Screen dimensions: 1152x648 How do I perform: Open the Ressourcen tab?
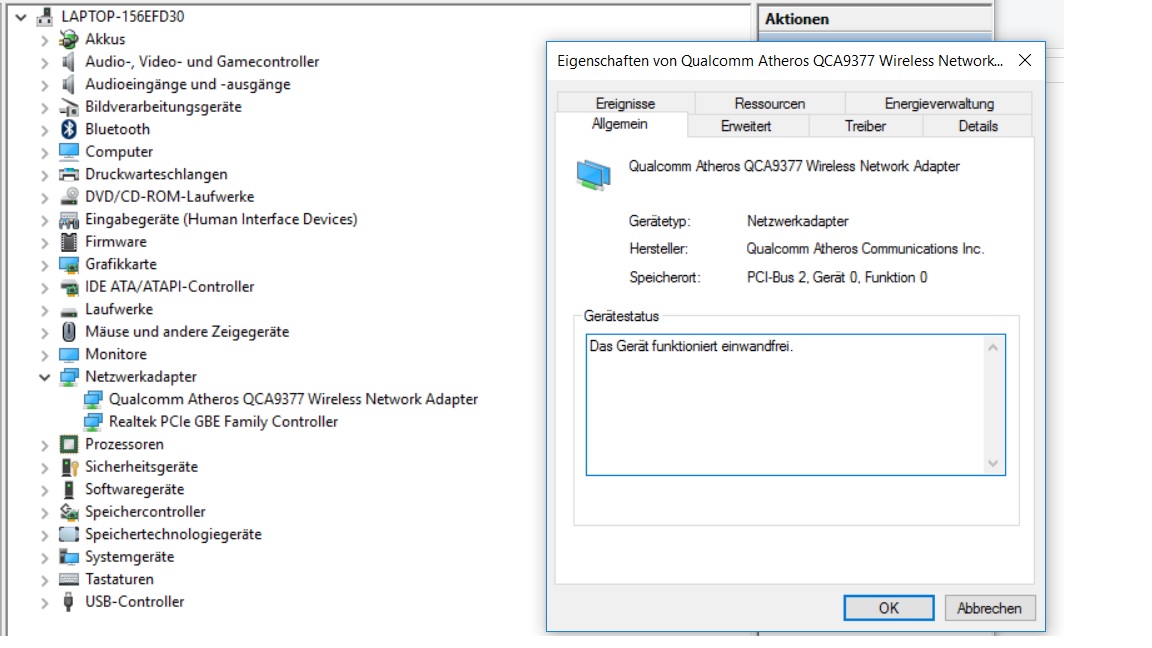point(769,104)
